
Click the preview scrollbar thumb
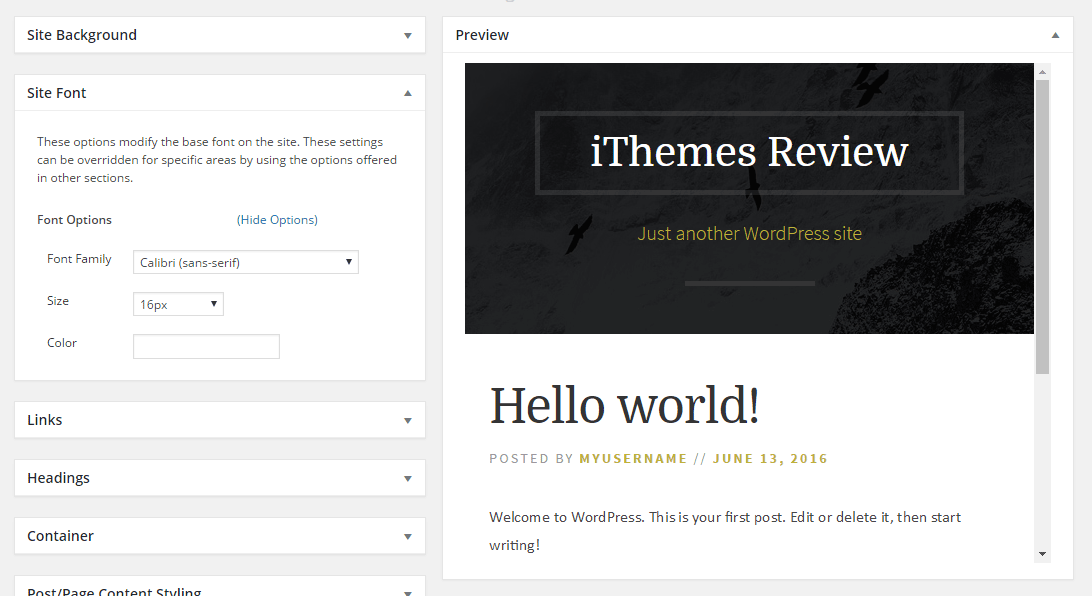coord(1042,227)
